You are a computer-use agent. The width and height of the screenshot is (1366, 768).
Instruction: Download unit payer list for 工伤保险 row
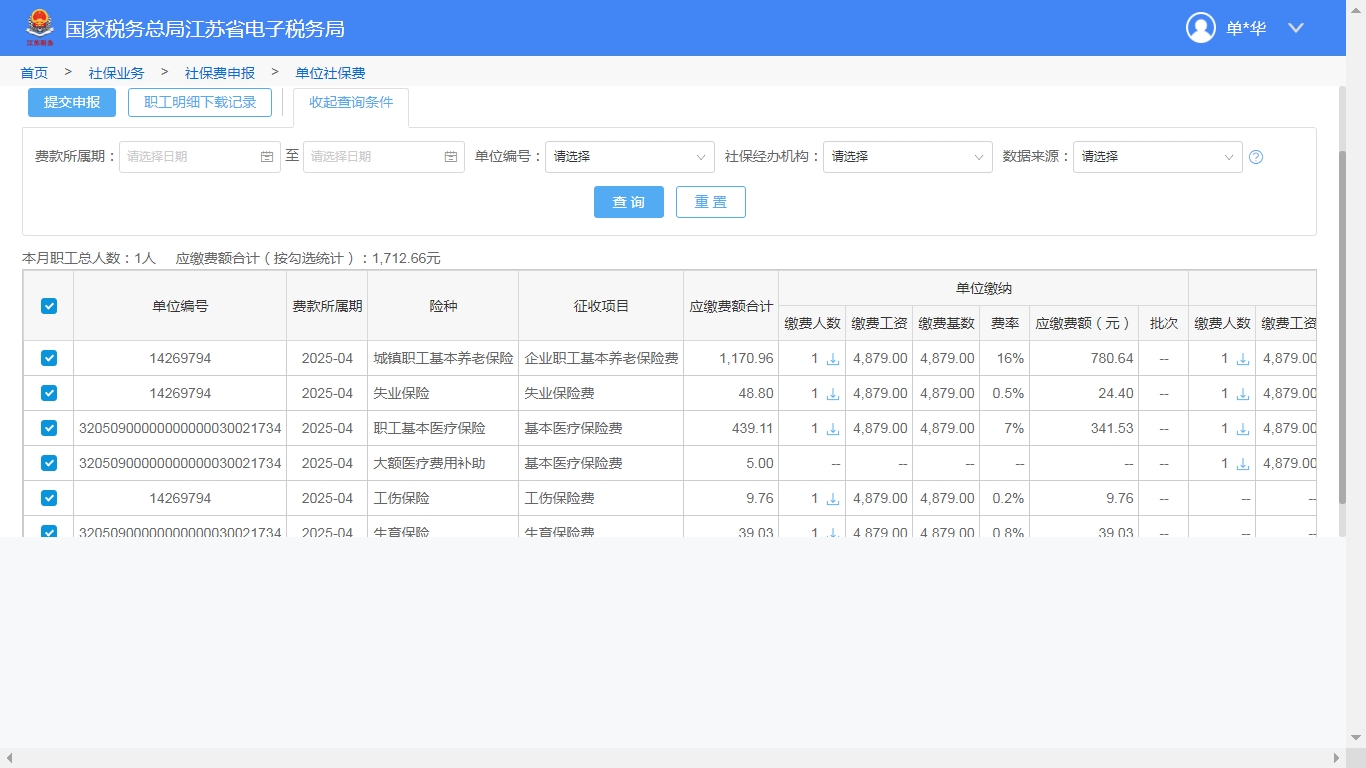(833, 499)
